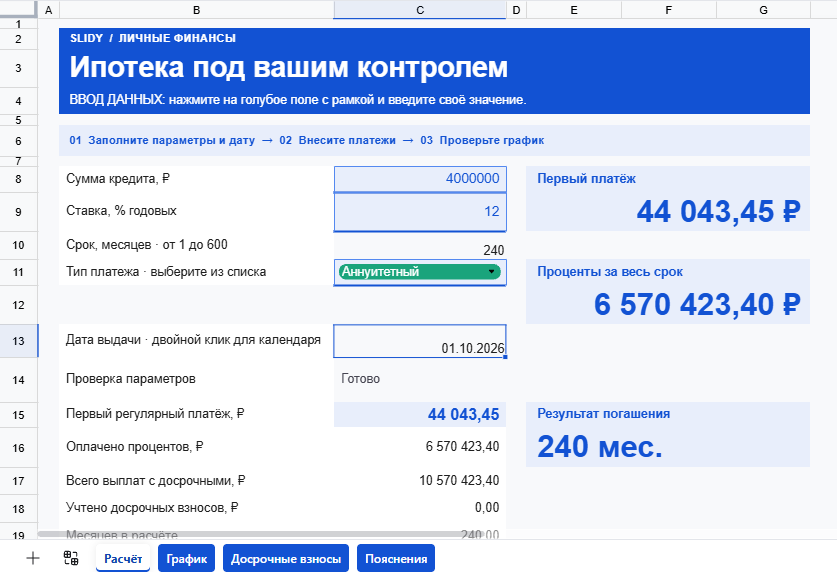Image resolution: width=837 pixels, height=572 pixels.
Task: Select column A header
Action: [49, 10]
